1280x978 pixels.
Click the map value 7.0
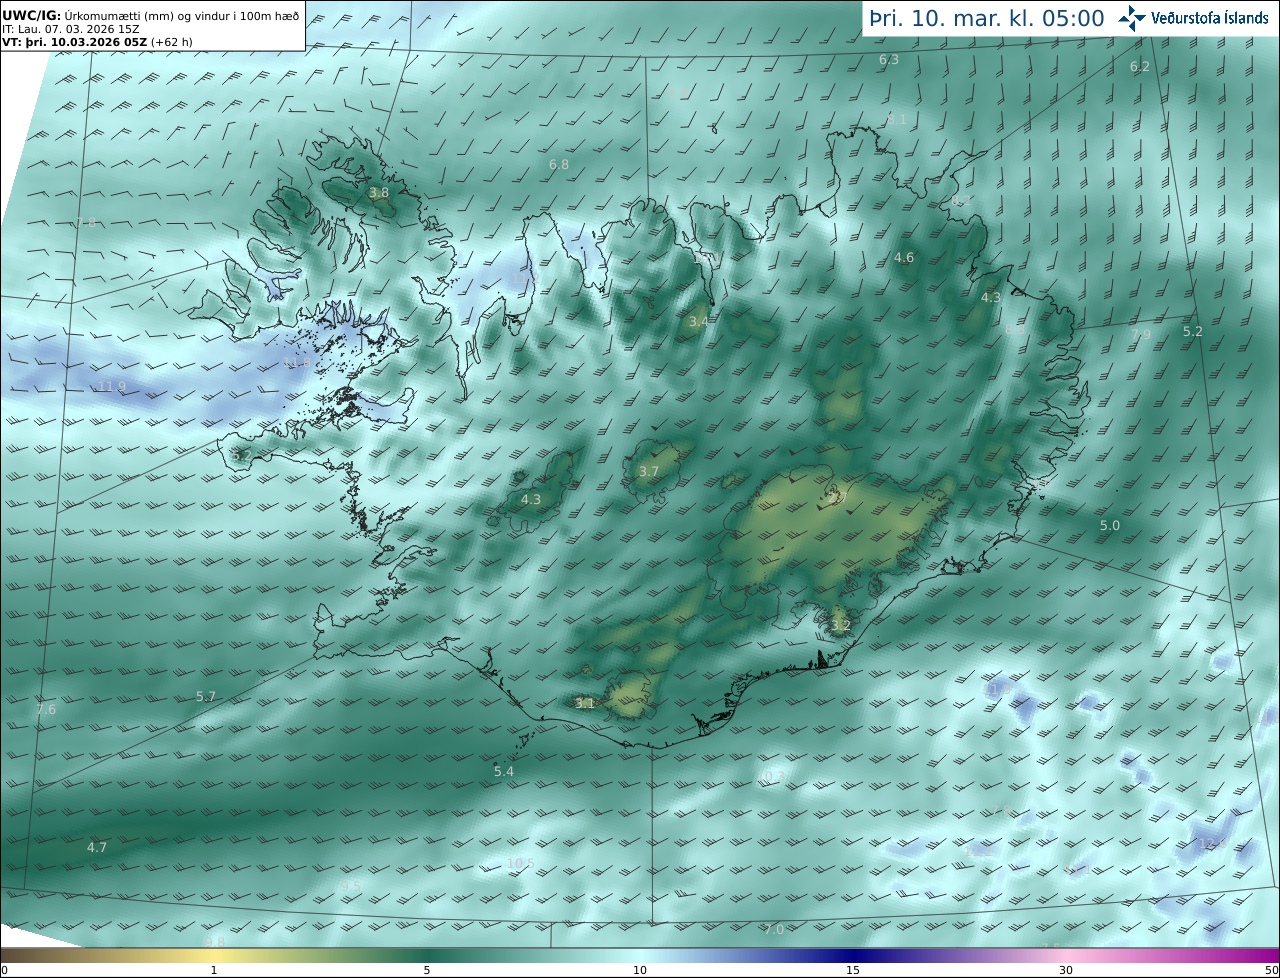774,930
